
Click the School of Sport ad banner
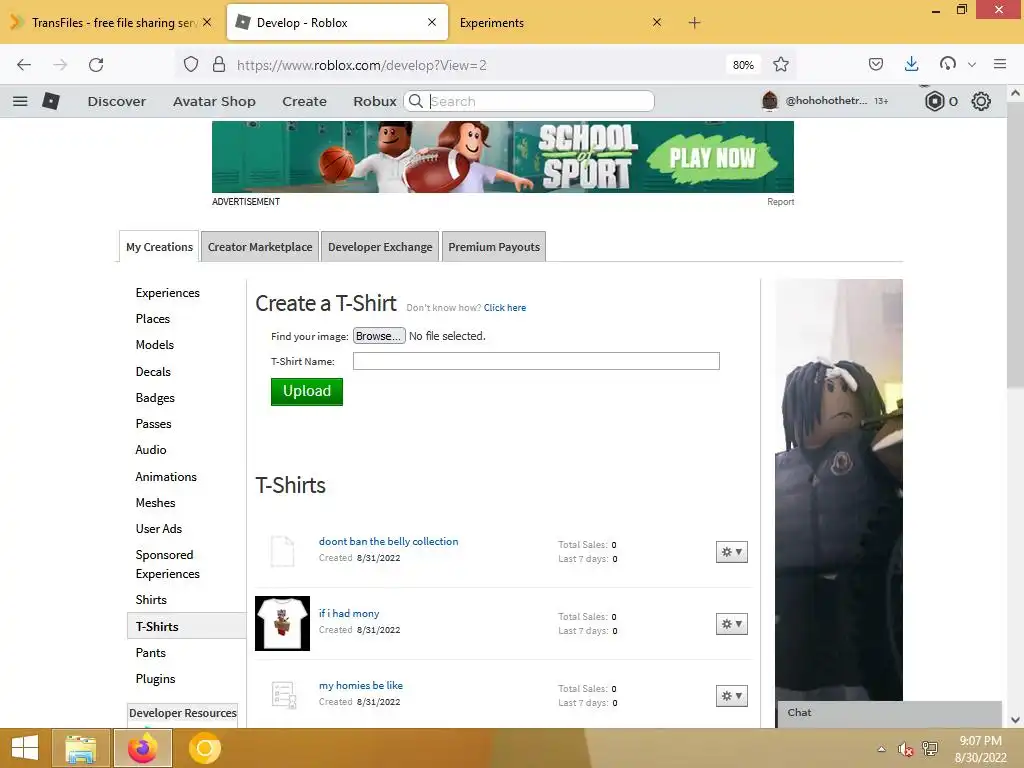(x=503, y=157)
